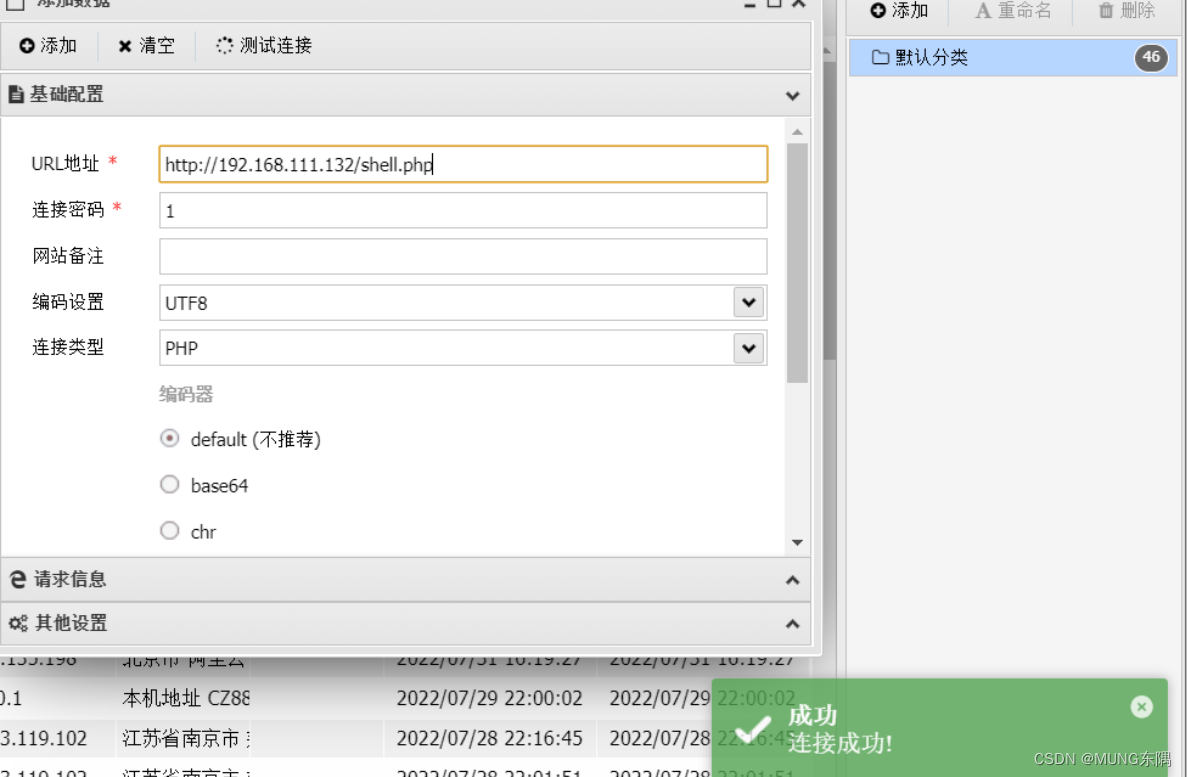Viewport: 1187px width, 777px height.
Task: Click the plus icon on dialog 添加 button
Action: coord(26,45)
